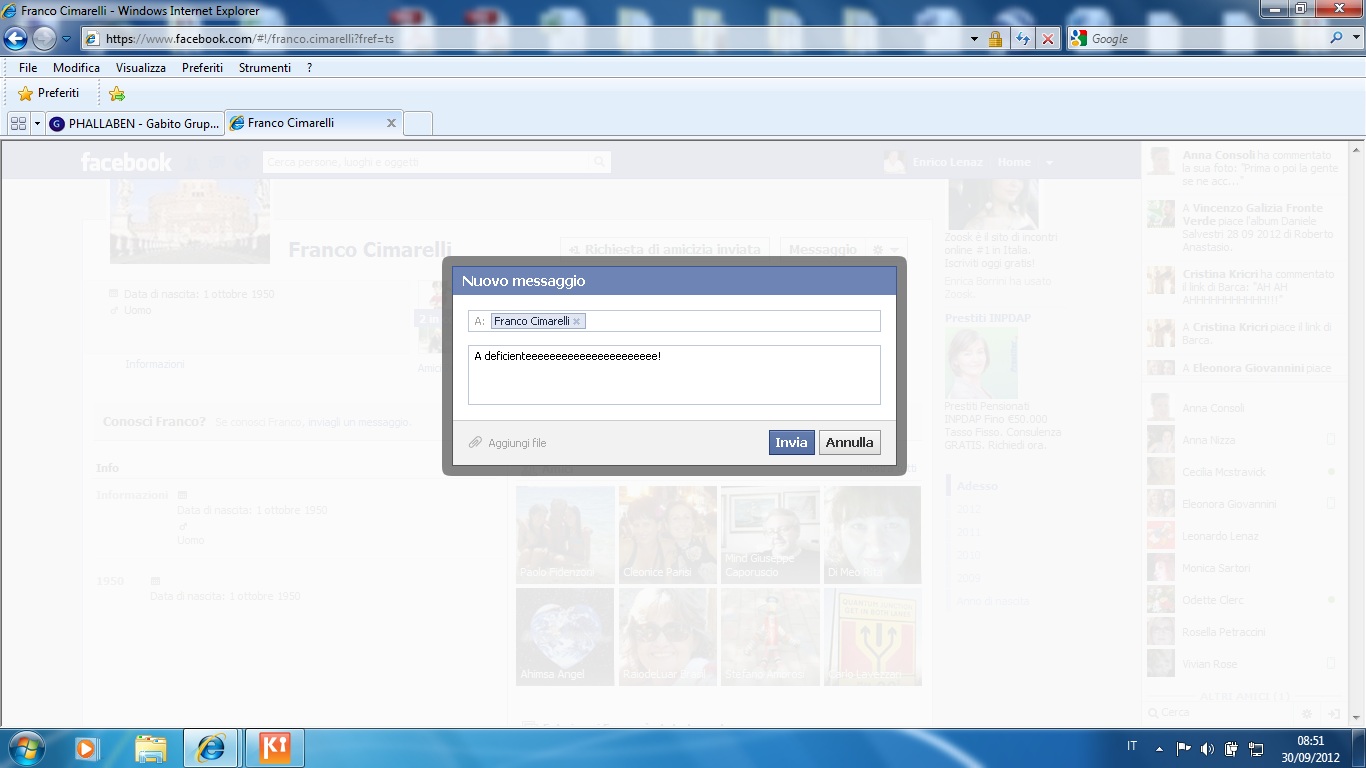Click the paperclip Aggiungi file icon
Screen dimensions: 1366x768
click(x=476, y=443)
